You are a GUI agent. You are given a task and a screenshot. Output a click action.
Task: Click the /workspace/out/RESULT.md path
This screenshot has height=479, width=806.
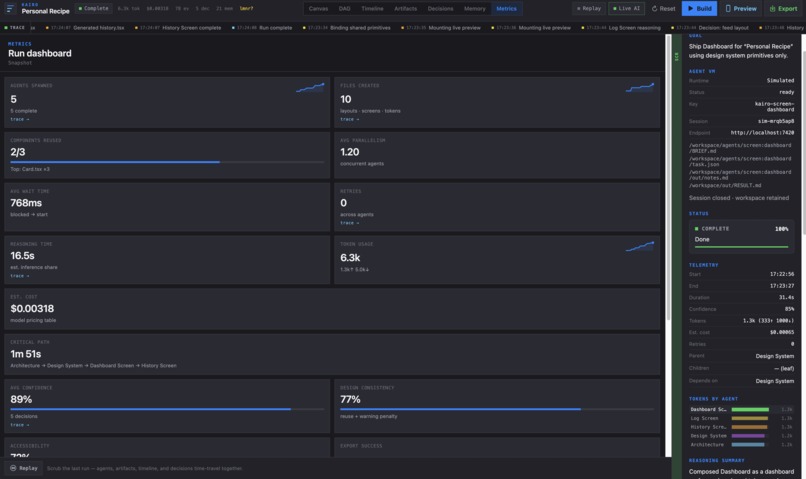tap(725, 186)
